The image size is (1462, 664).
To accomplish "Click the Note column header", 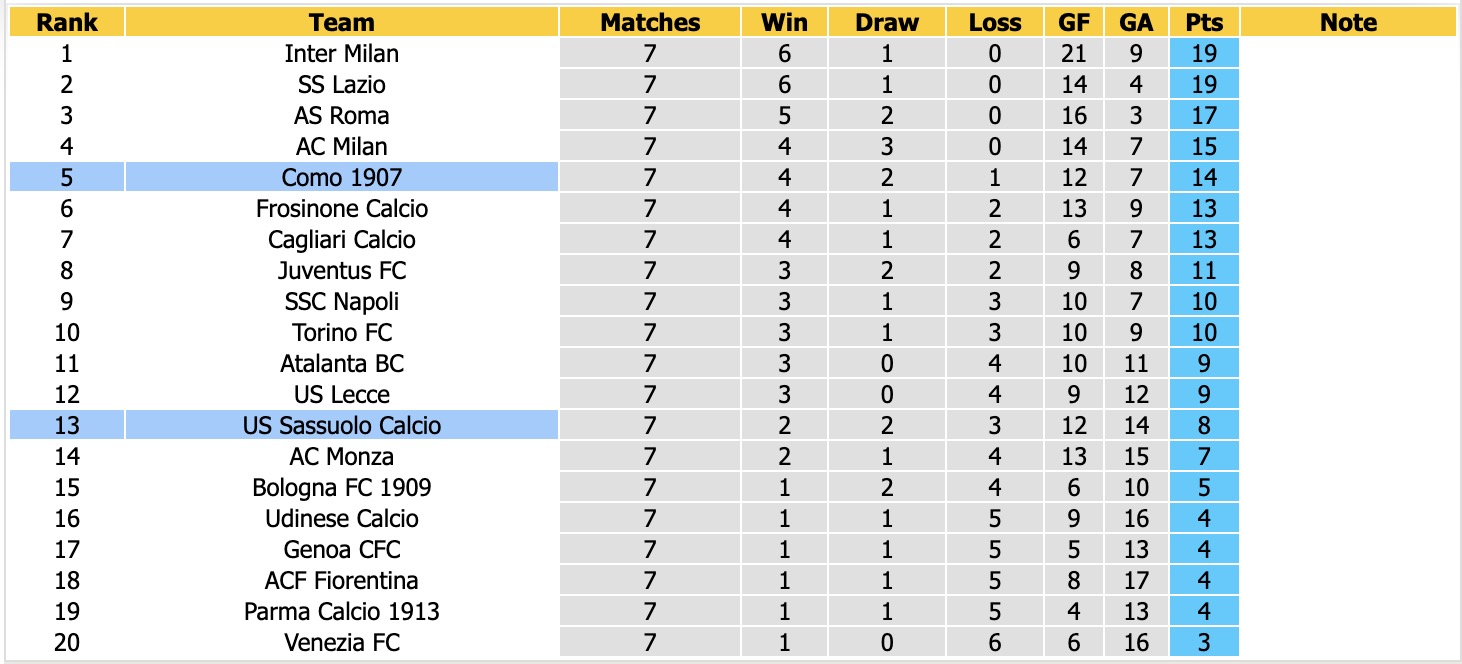I will tap(1348, 22).
